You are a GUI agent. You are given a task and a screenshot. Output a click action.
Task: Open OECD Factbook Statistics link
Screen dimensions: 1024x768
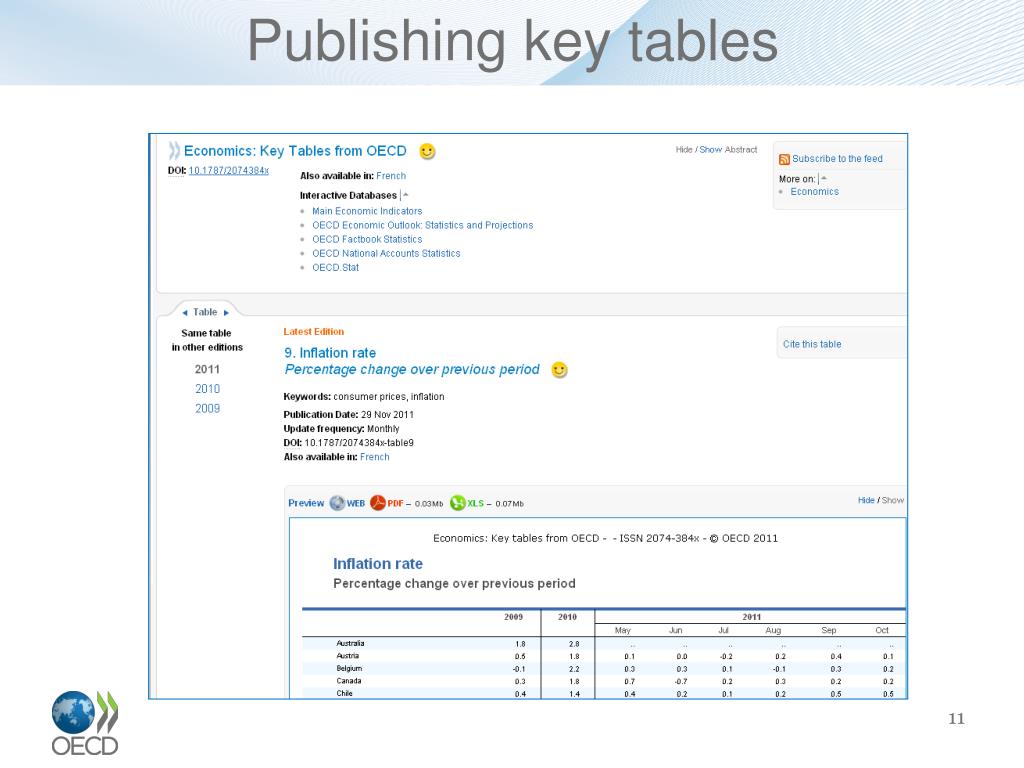coord(367,239)
